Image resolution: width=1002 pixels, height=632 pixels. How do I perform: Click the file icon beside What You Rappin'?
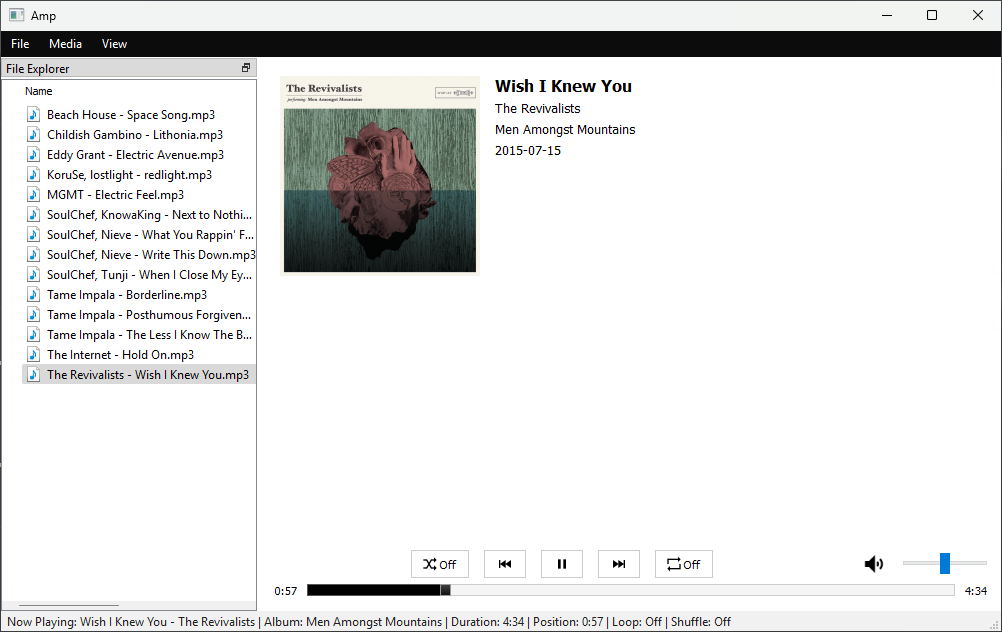tap(34, 235)
